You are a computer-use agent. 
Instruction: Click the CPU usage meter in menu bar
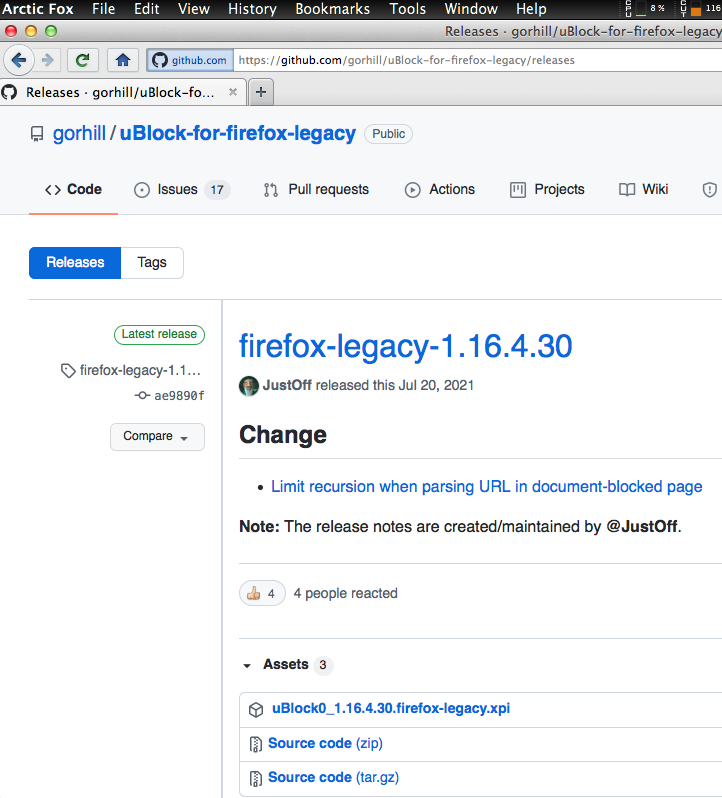[x=645, y=9]
